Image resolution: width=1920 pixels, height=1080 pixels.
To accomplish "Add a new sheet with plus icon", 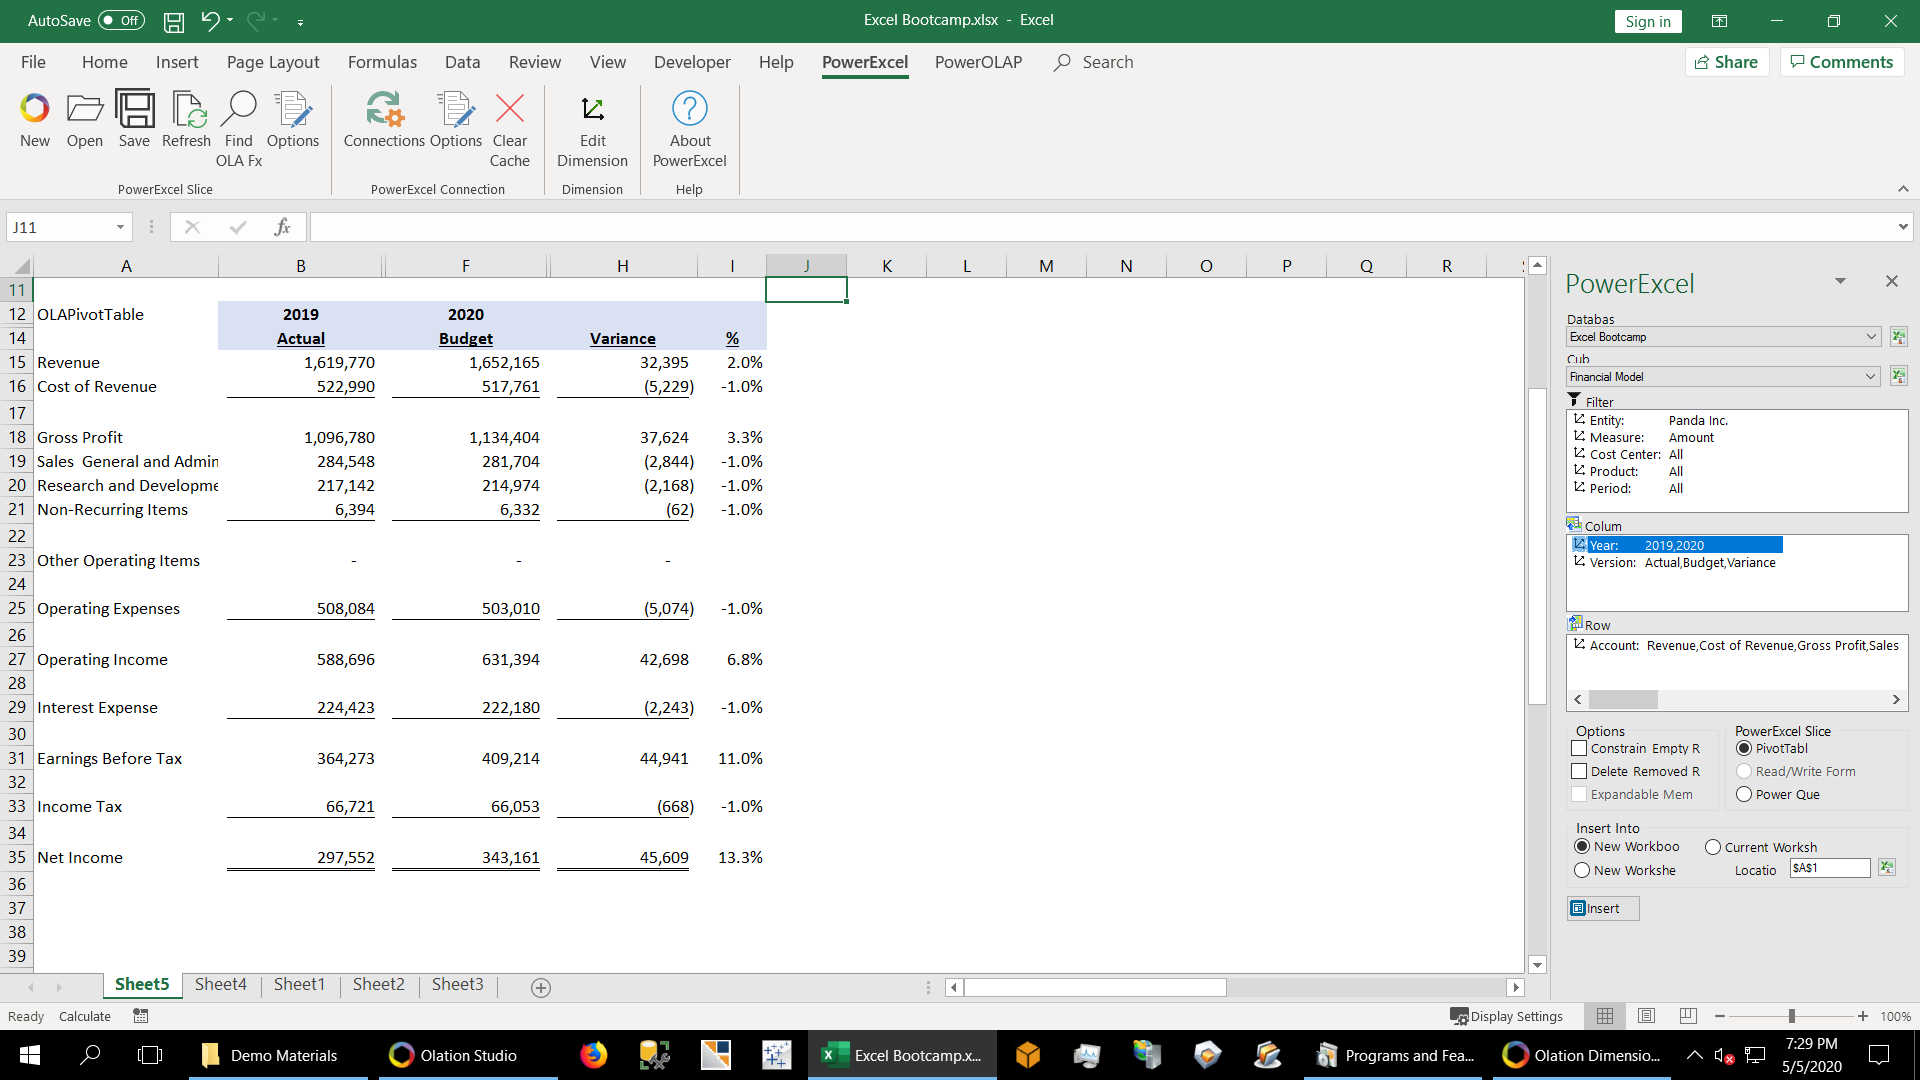I will pos(541,988).
